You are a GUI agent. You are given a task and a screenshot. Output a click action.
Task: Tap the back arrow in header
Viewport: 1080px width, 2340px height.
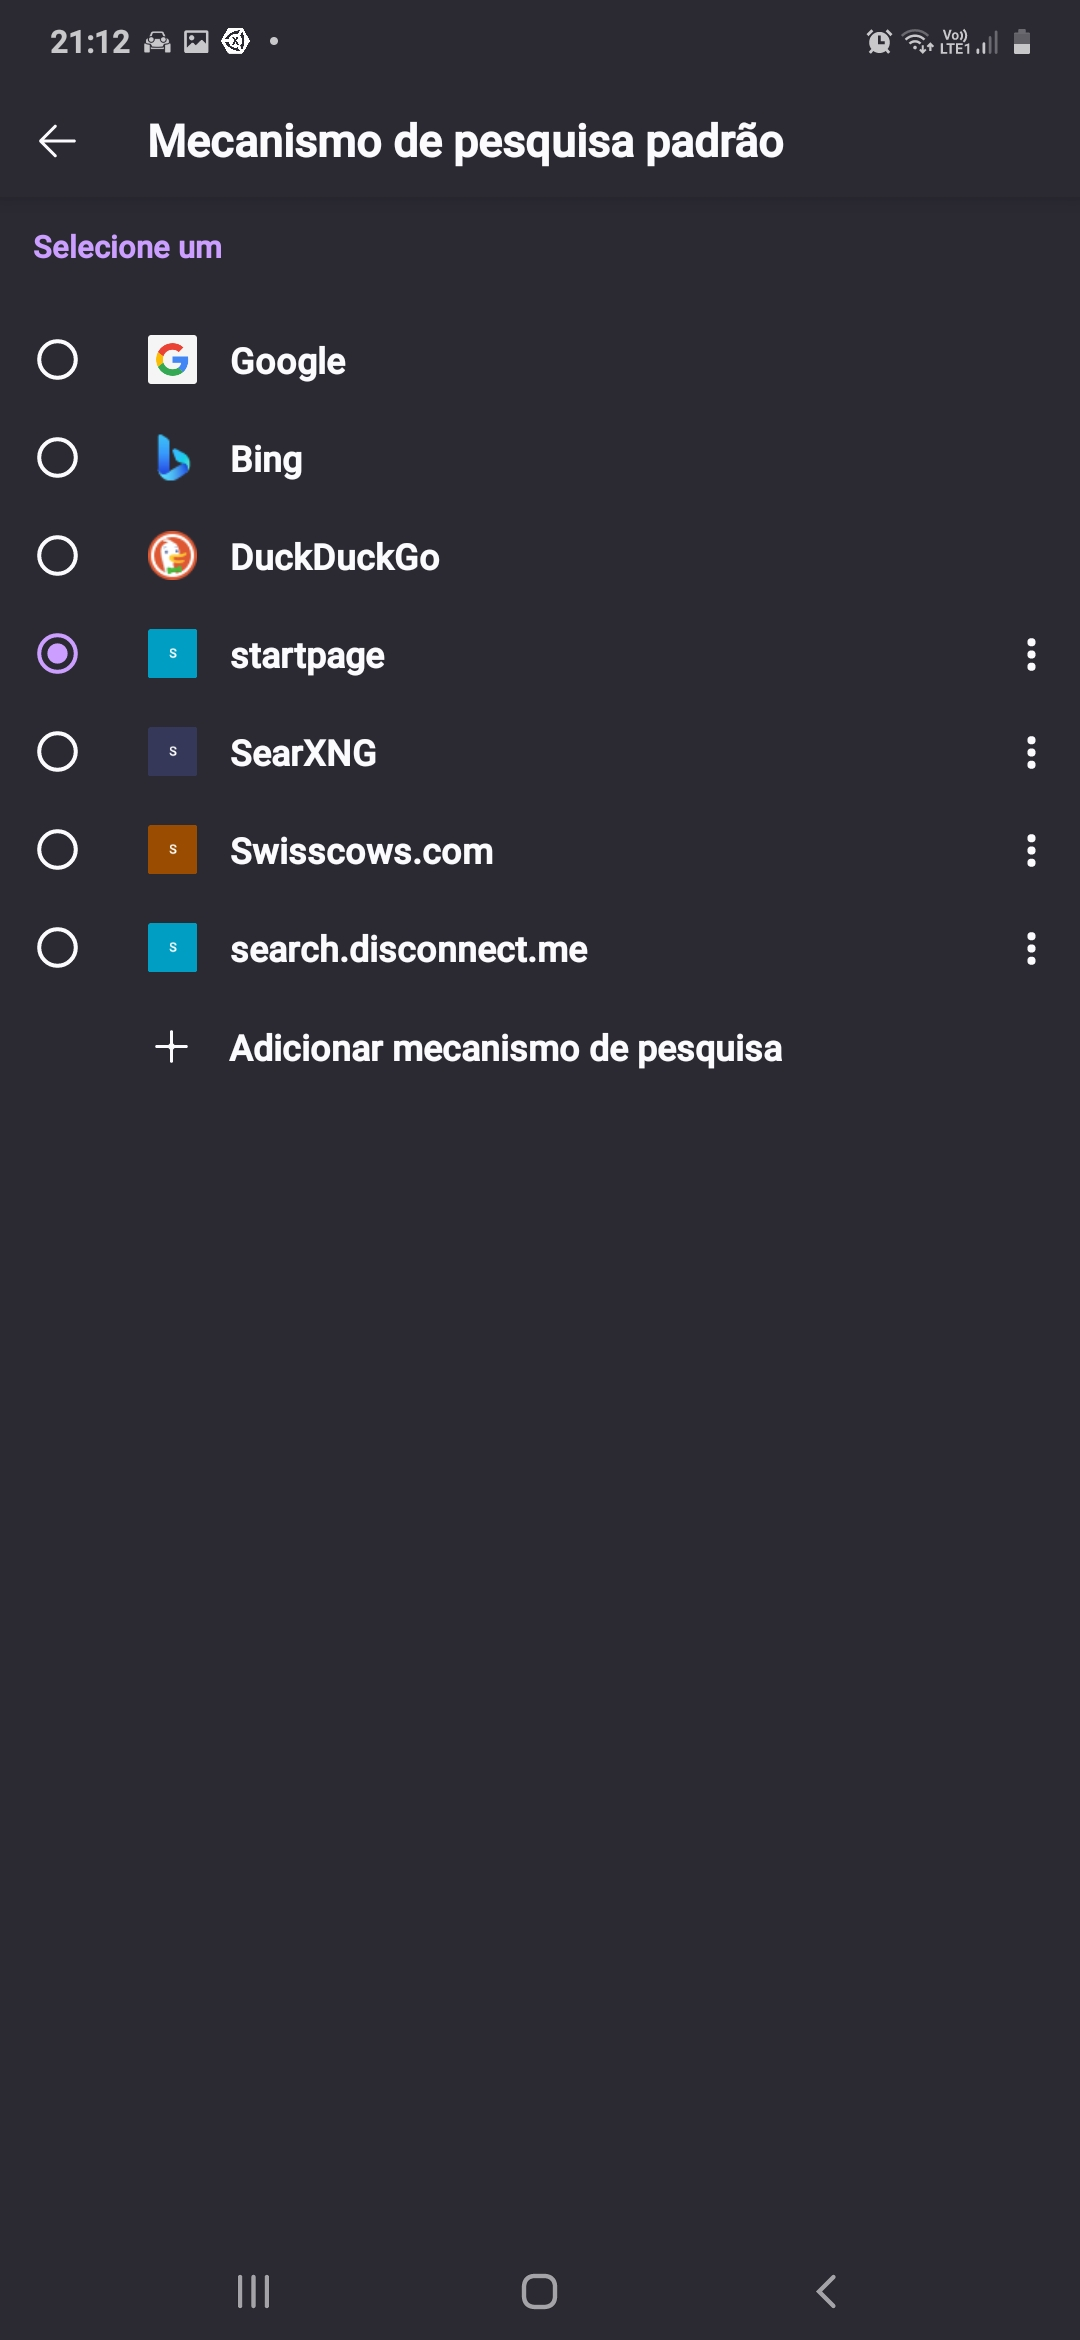[x=57, y=141]
